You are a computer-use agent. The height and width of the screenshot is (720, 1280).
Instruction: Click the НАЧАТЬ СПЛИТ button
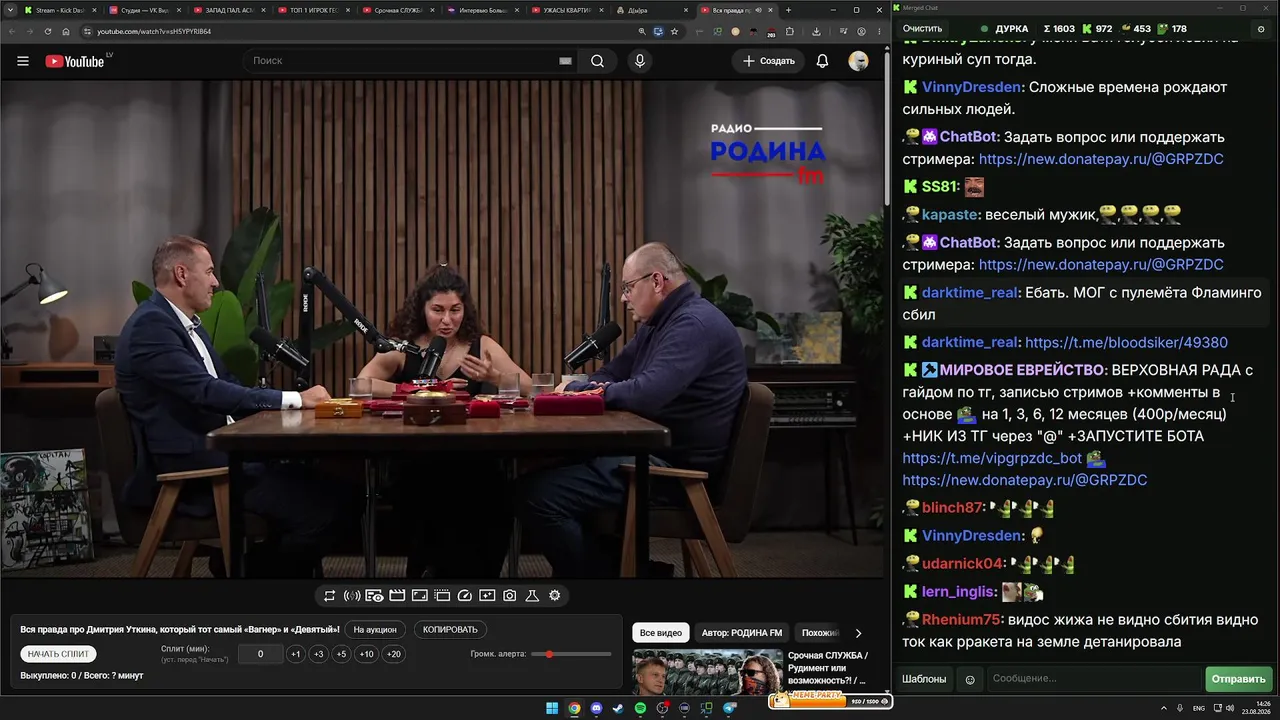59,654
